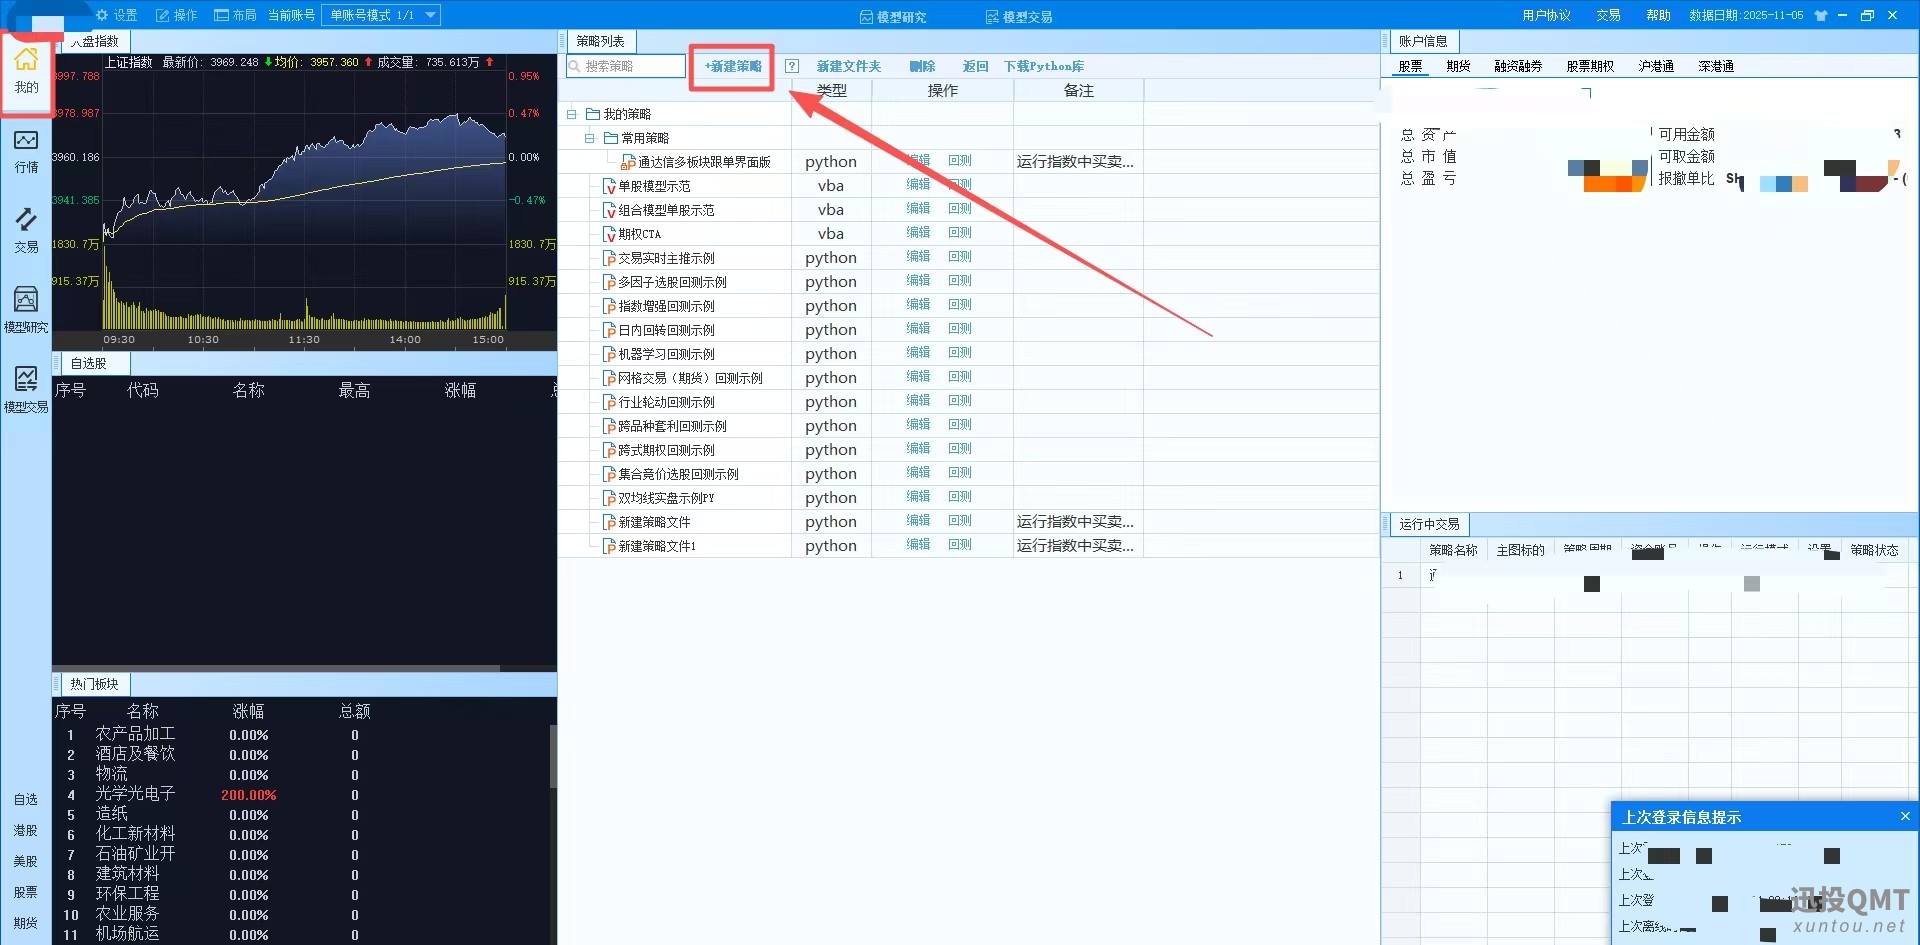Toggle the favorite star near the data date
This screenshot has height=945, width=1920.
[1820, 15]
